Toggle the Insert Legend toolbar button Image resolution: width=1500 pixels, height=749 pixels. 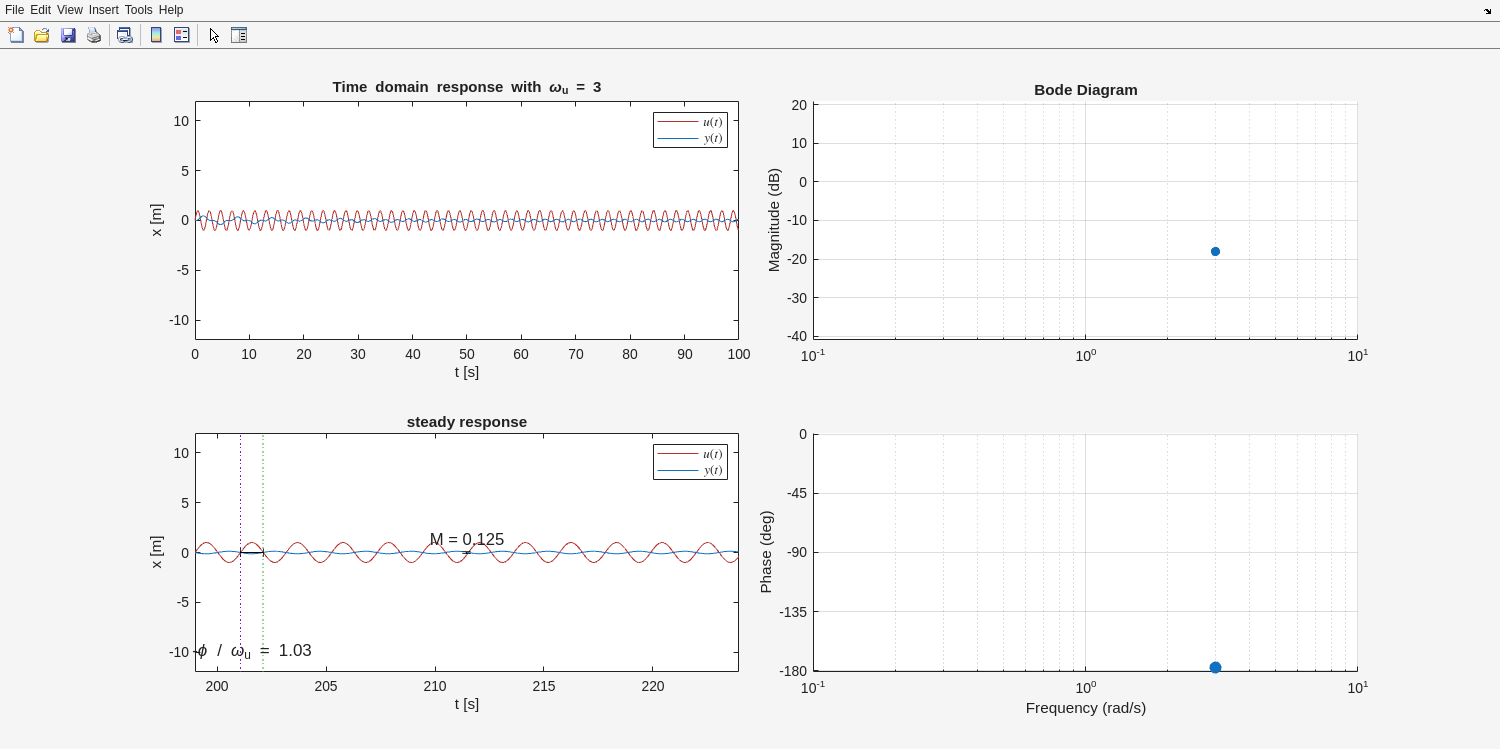click(x=182, y=35)
